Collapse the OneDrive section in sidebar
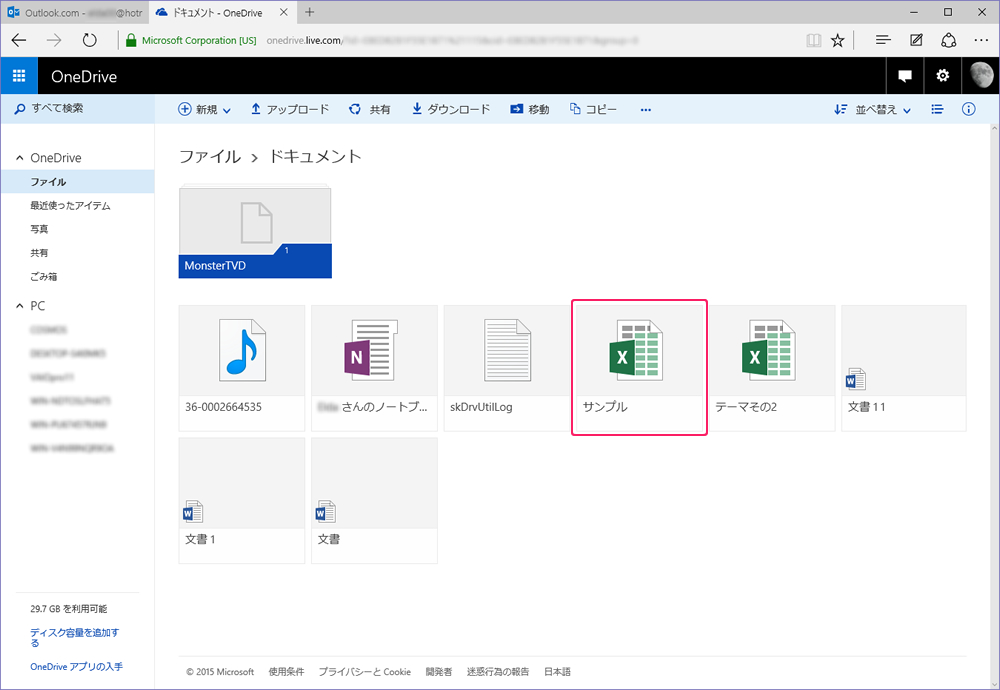The image size is (1000, 690). coord(20,158)
